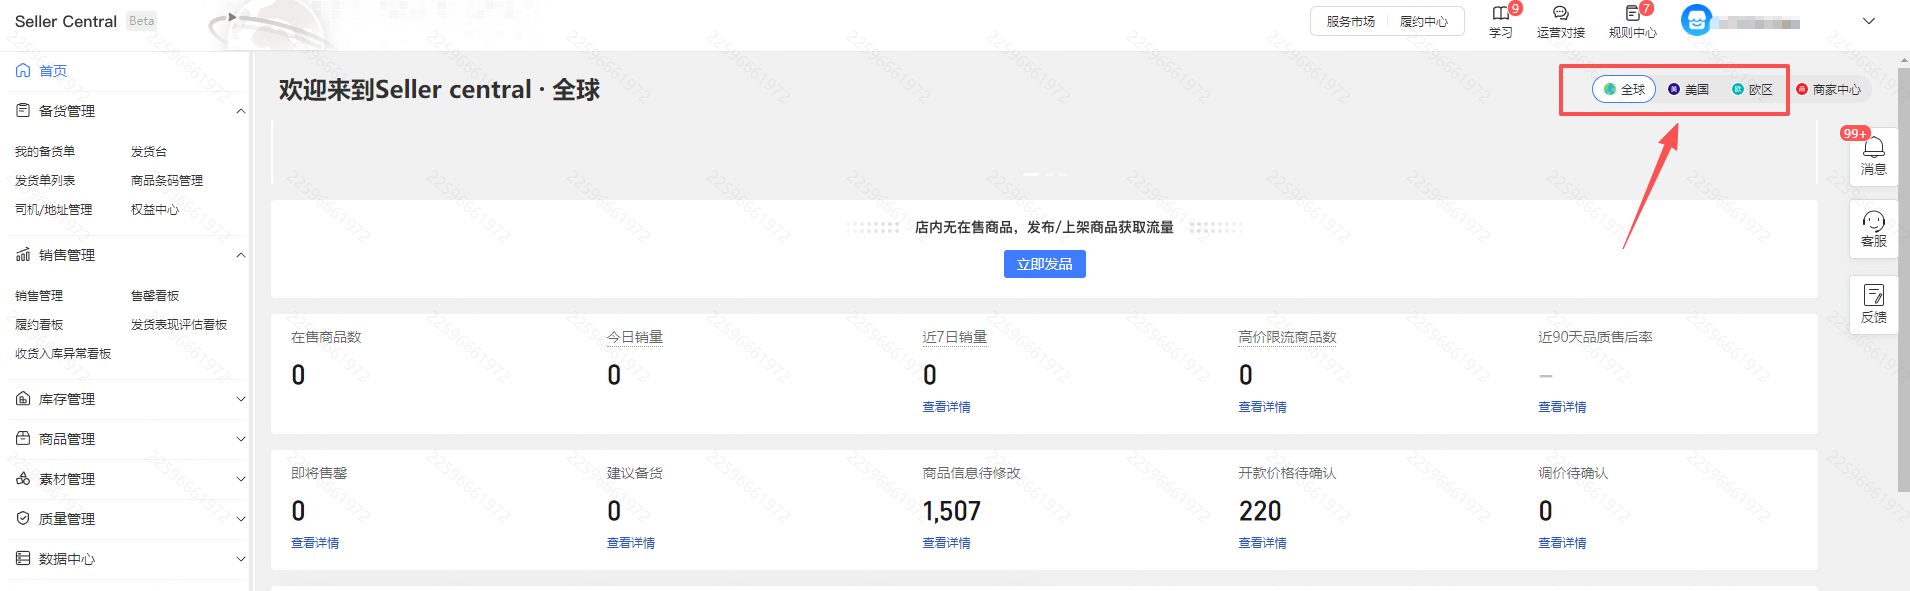
Task: View details under 近90天品质售后率
Action: pos(1562,407)
